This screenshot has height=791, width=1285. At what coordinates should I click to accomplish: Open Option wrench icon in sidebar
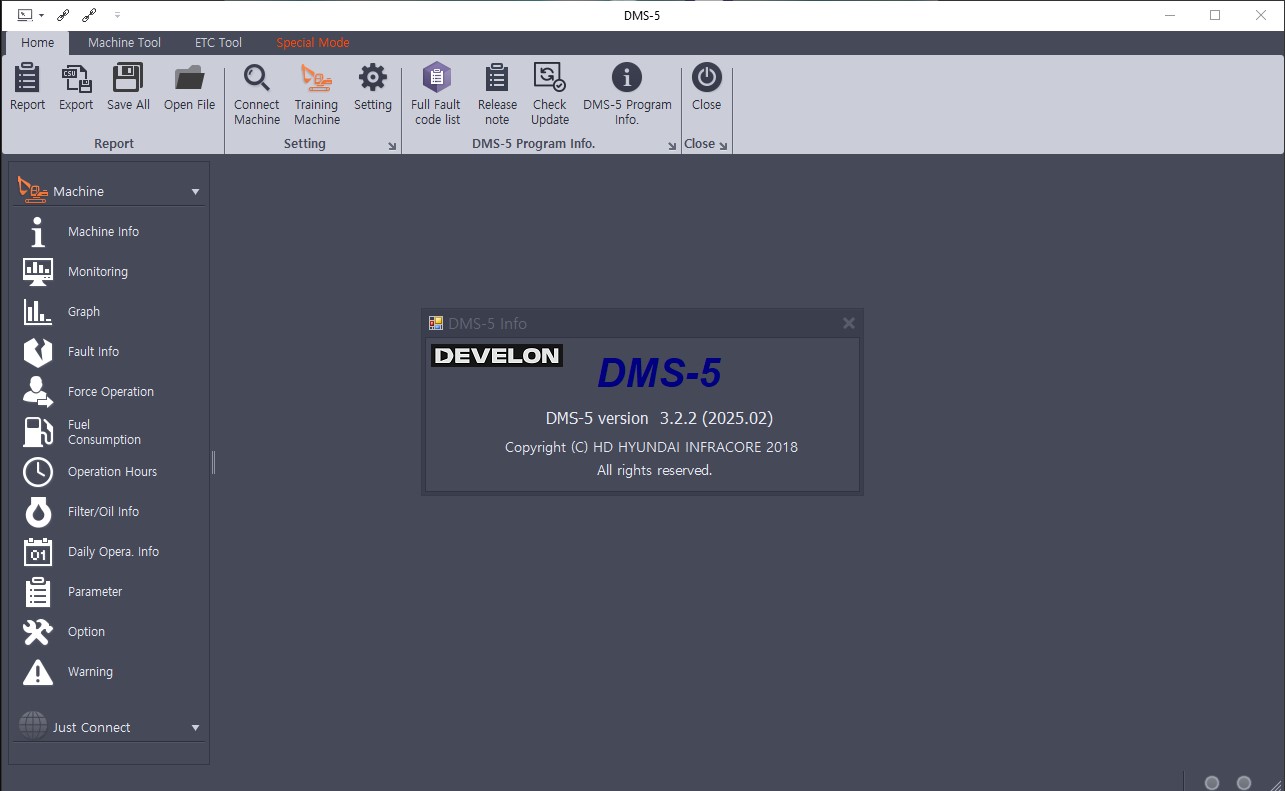[x=37, y=632]
